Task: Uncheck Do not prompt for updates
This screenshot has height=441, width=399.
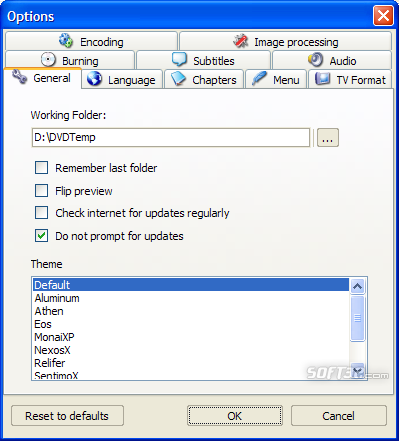Action: point(41,236)
